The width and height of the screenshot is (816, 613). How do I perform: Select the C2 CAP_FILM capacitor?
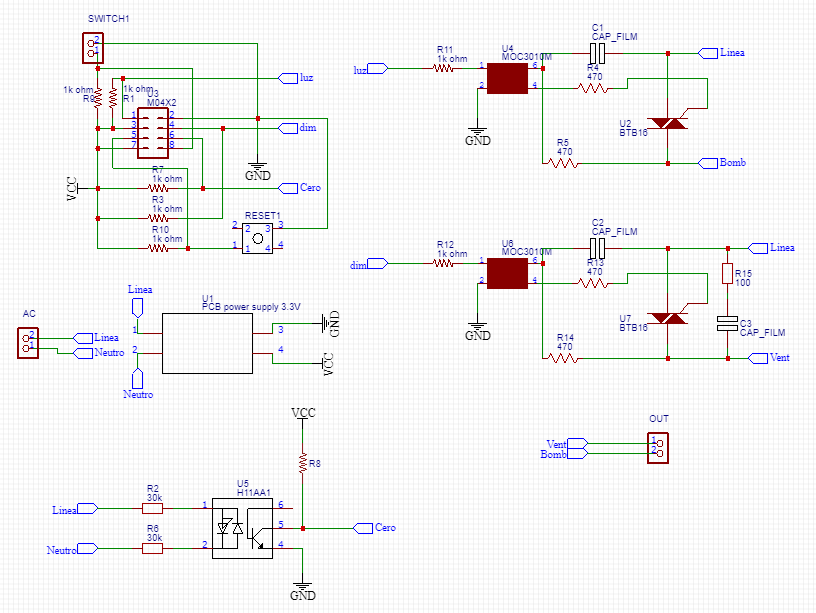[x=597, y=248]
